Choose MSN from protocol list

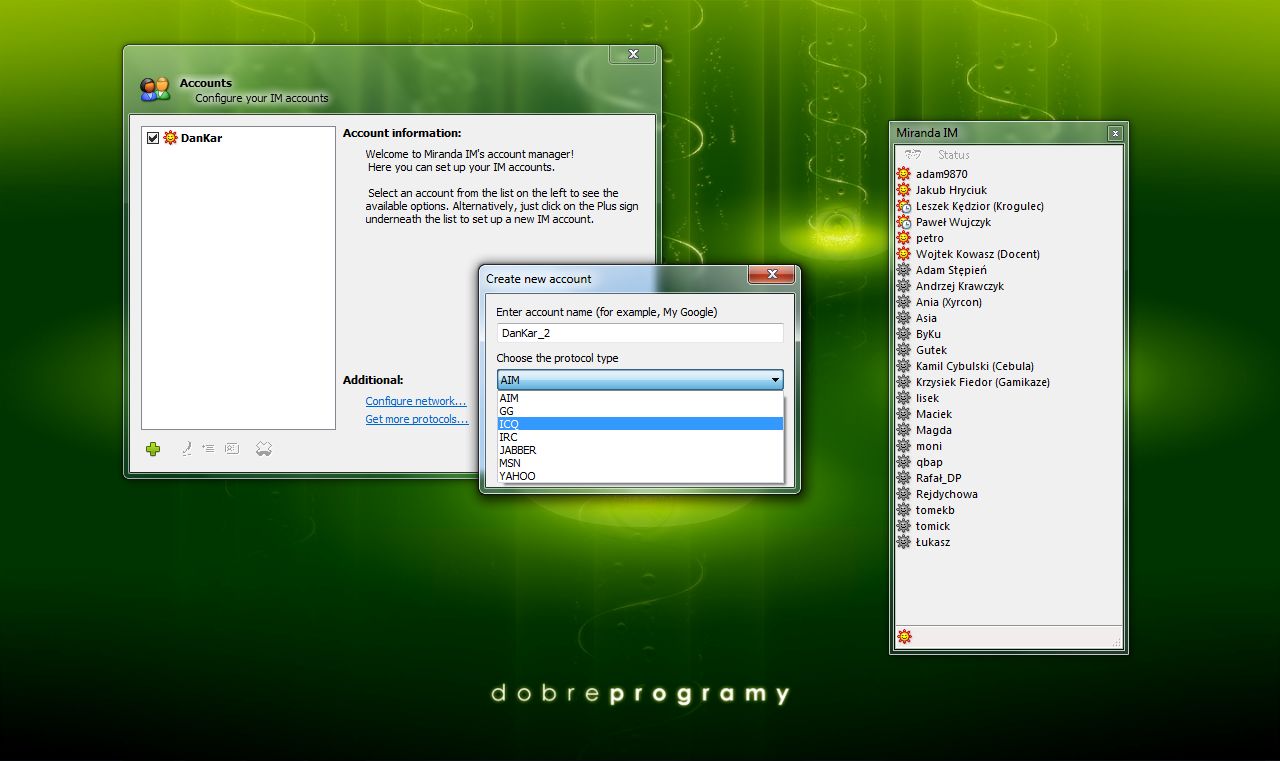pyautogui.click(x=640, y=463)
